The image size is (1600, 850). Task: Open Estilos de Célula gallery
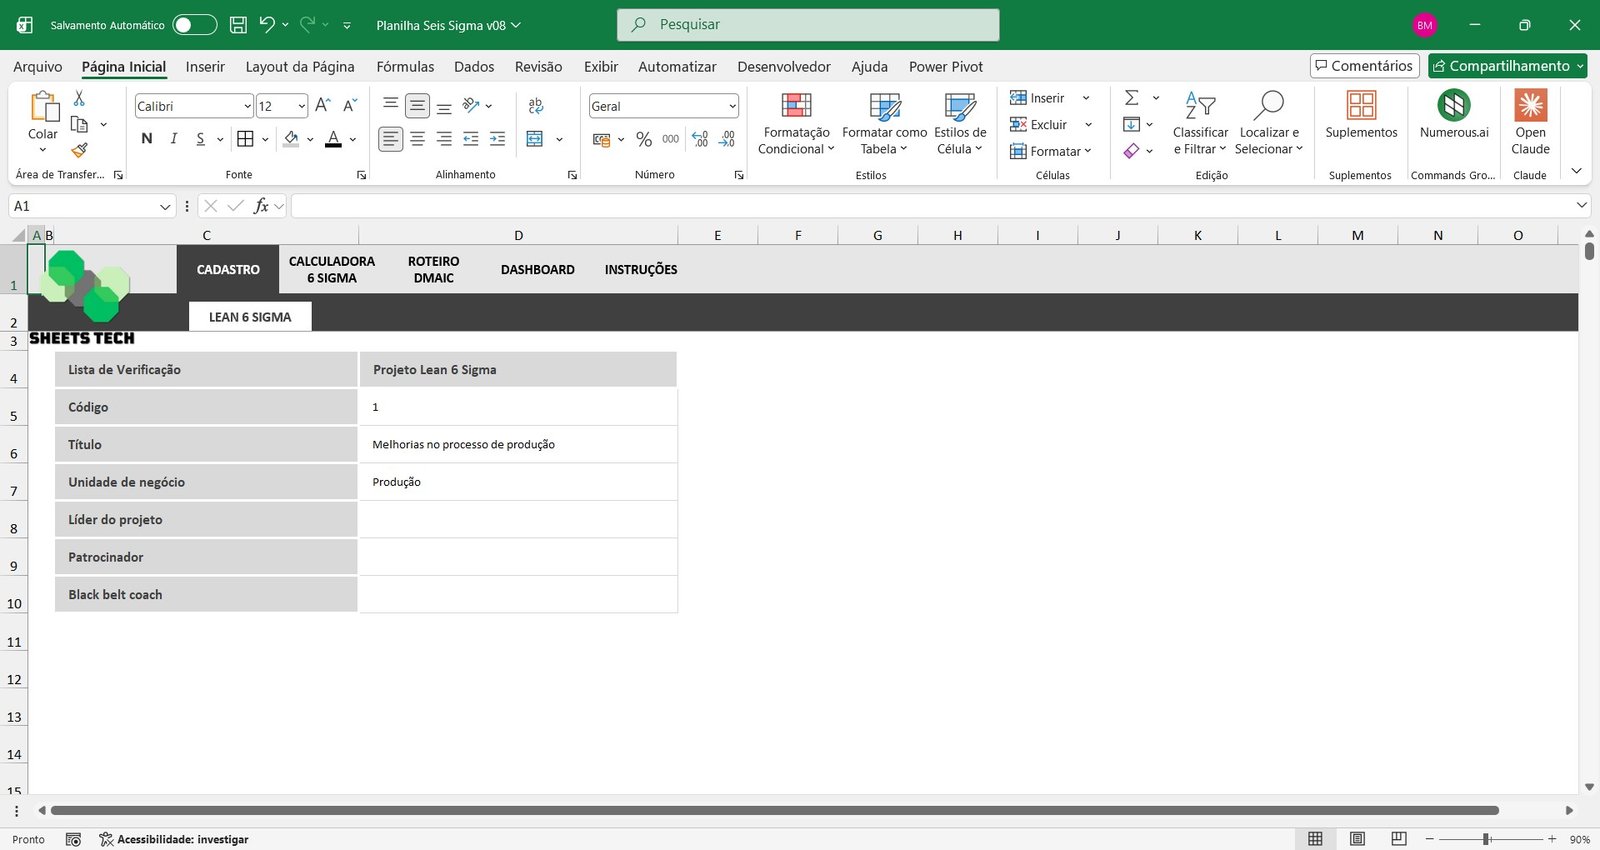coord(960,124)
